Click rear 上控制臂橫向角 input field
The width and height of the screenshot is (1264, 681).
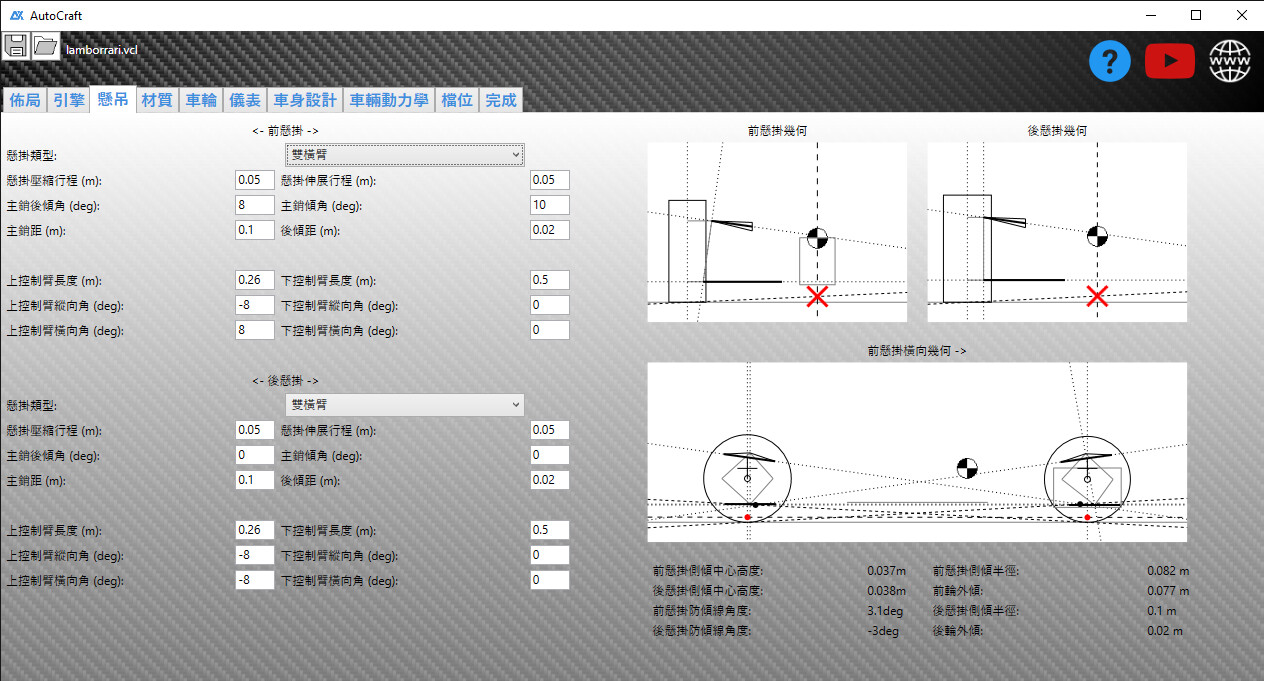click(x=255, y=580)
